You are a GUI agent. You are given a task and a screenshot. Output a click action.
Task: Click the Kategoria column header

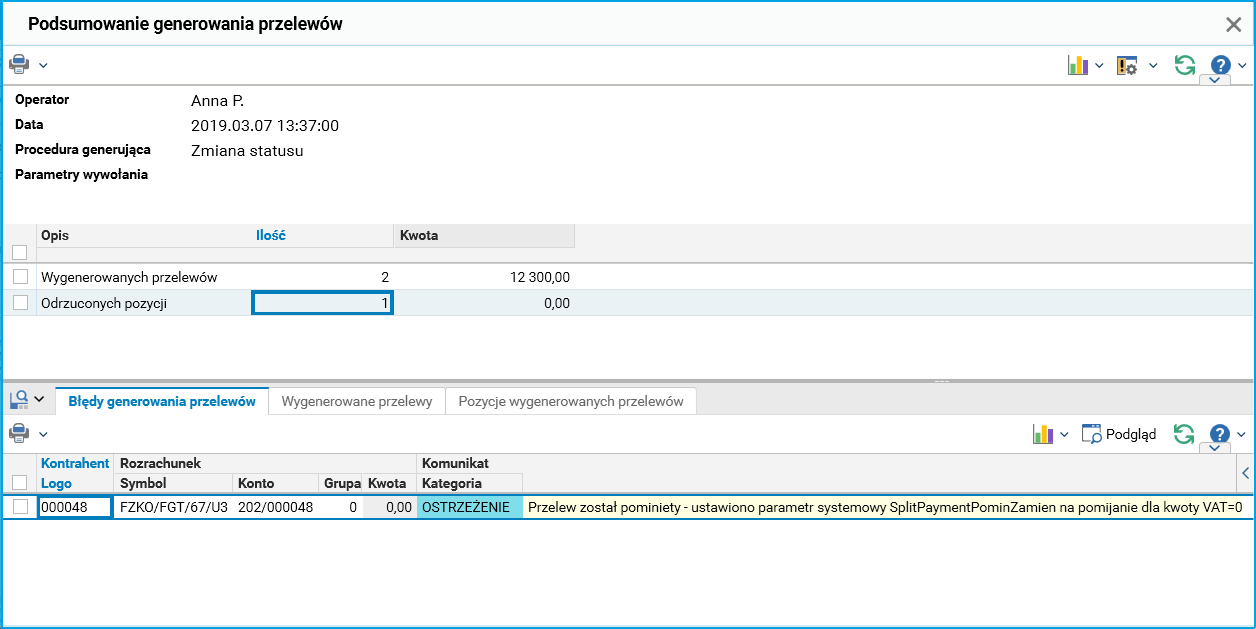pos(469,483)
